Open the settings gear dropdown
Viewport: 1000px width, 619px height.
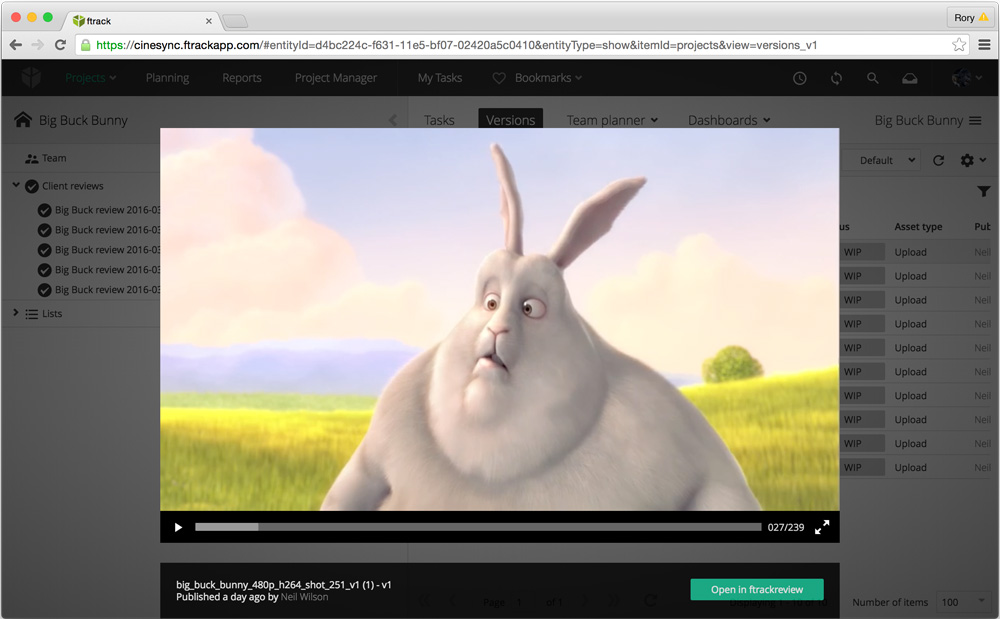[x=973, y=160]
